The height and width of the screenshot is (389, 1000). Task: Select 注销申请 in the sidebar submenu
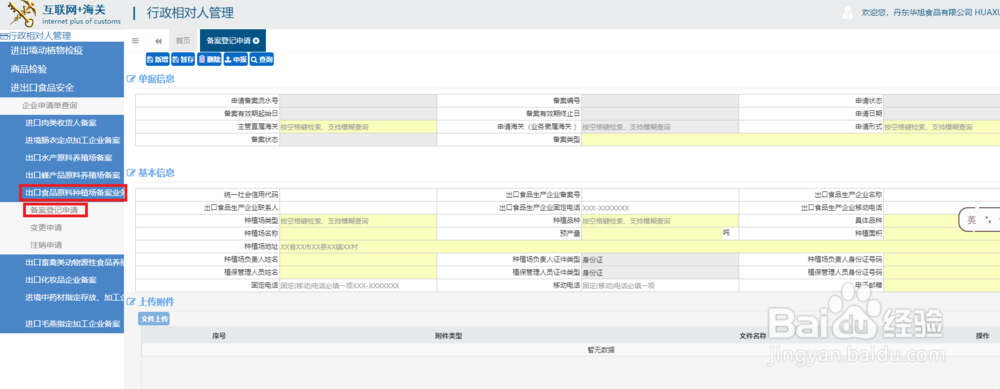[x=46, y=245]
